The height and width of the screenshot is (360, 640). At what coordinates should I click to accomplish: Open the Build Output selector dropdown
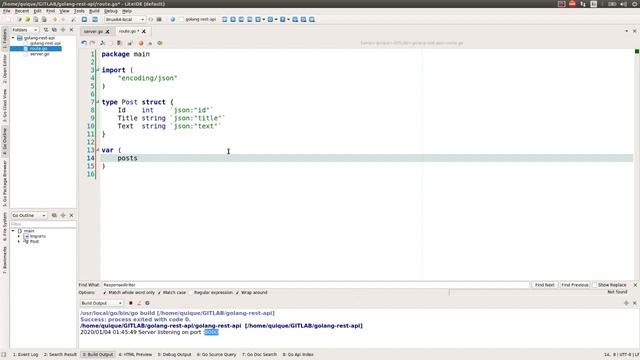point(101,303)
